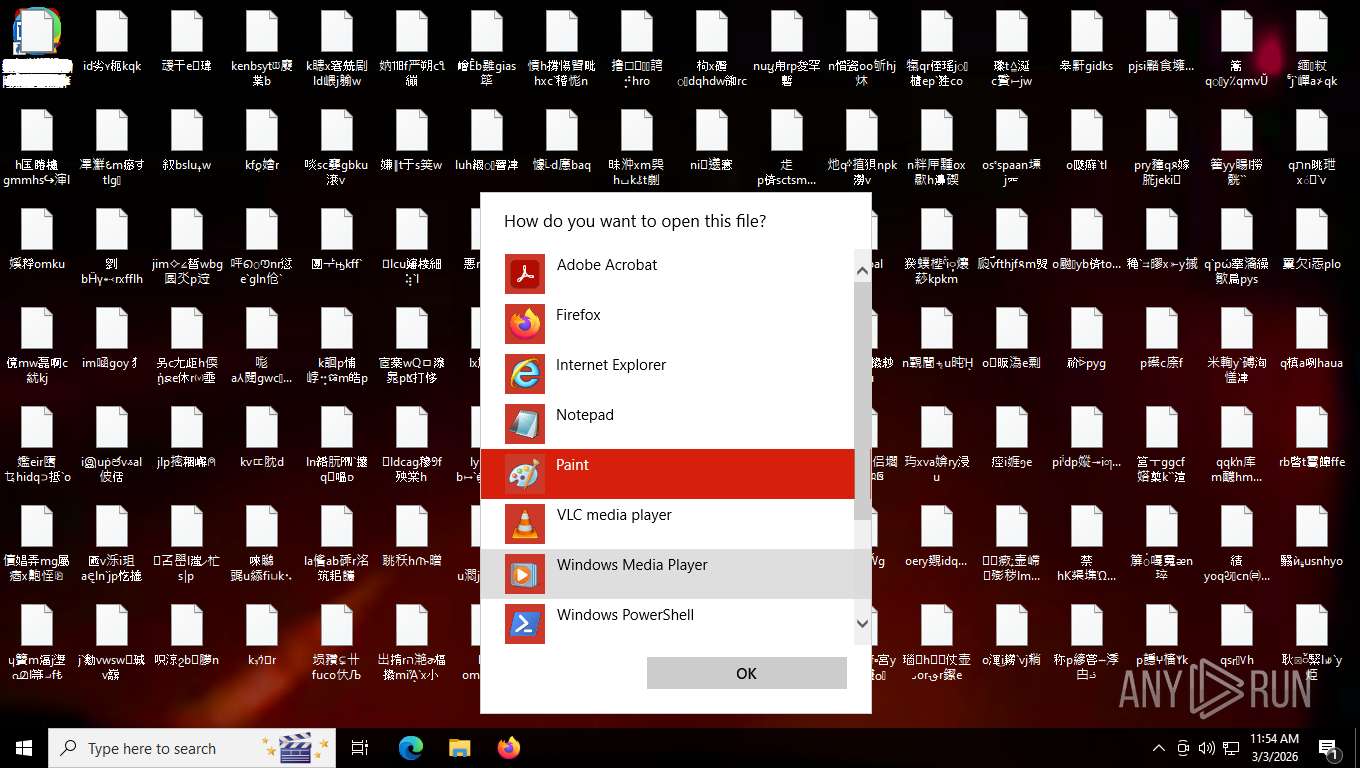Select the Notepad text label

[585, 415]
